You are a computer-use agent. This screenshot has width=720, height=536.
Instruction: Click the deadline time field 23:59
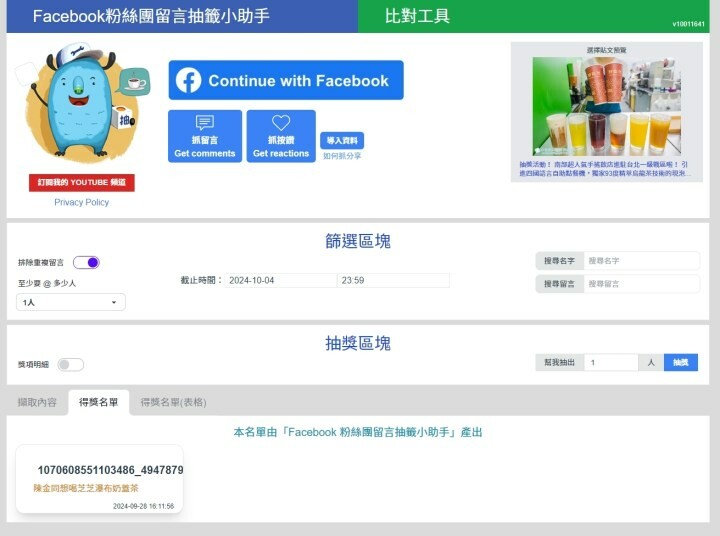click(x=393, y=280)
